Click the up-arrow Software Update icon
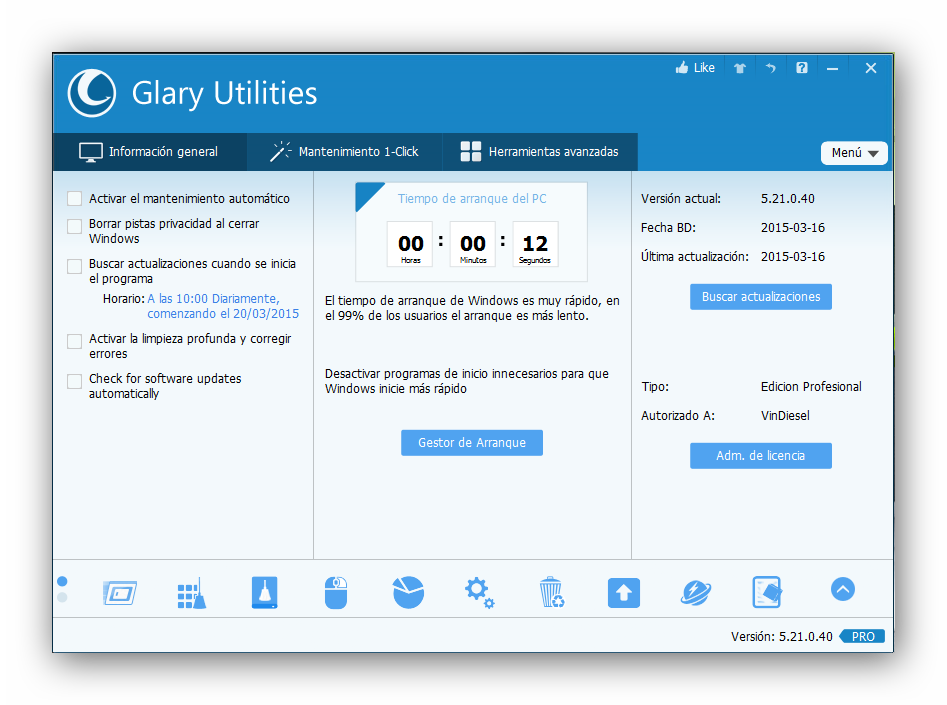This screenshot has width=947, height=705. (623, 593)
